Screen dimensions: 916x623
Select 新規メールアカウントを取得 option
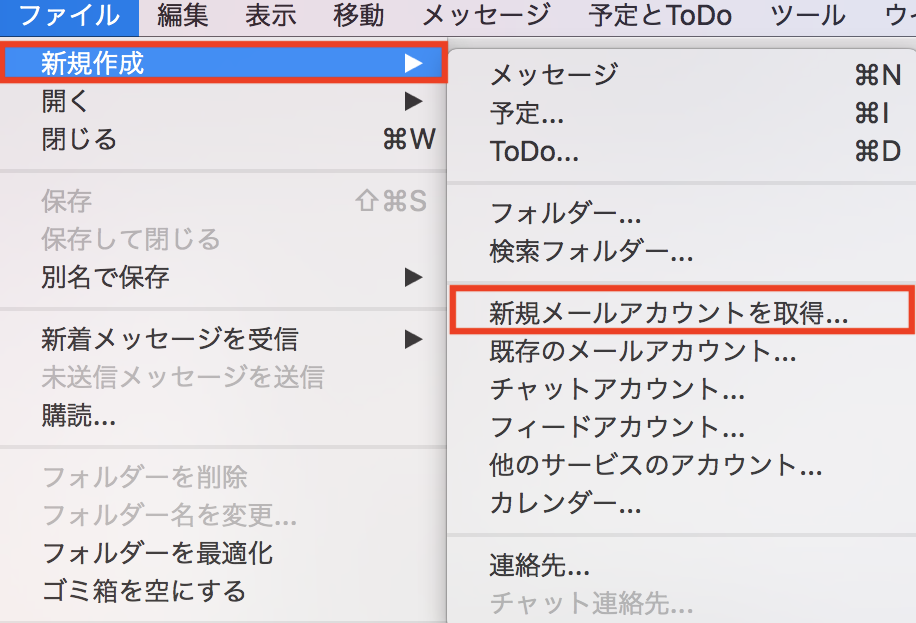pyautogui.click(x=668, y=313)
